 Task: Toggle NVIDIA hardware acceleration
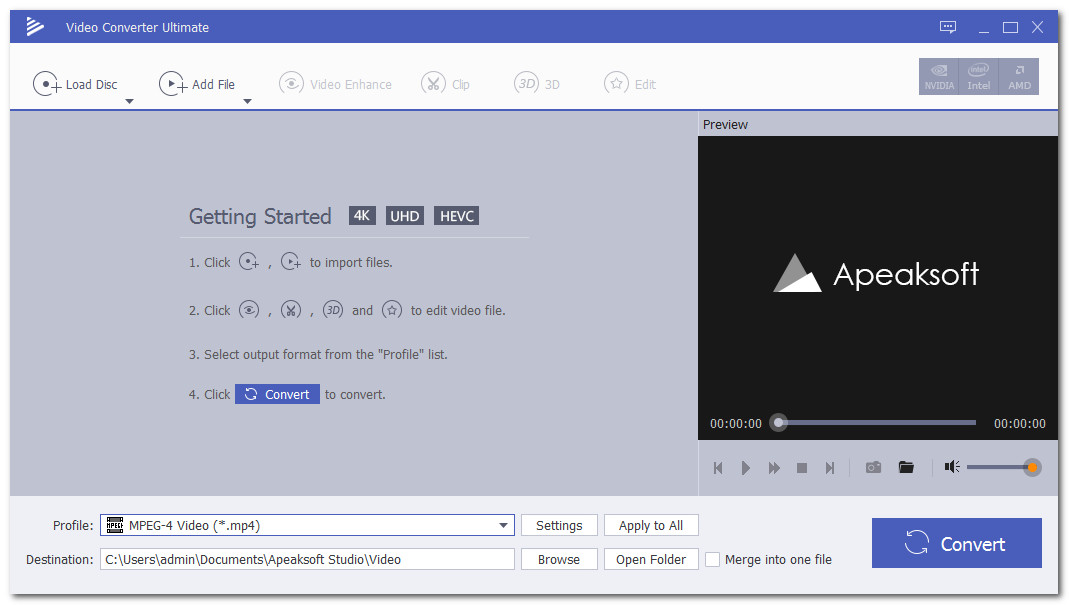coord(939,77)
